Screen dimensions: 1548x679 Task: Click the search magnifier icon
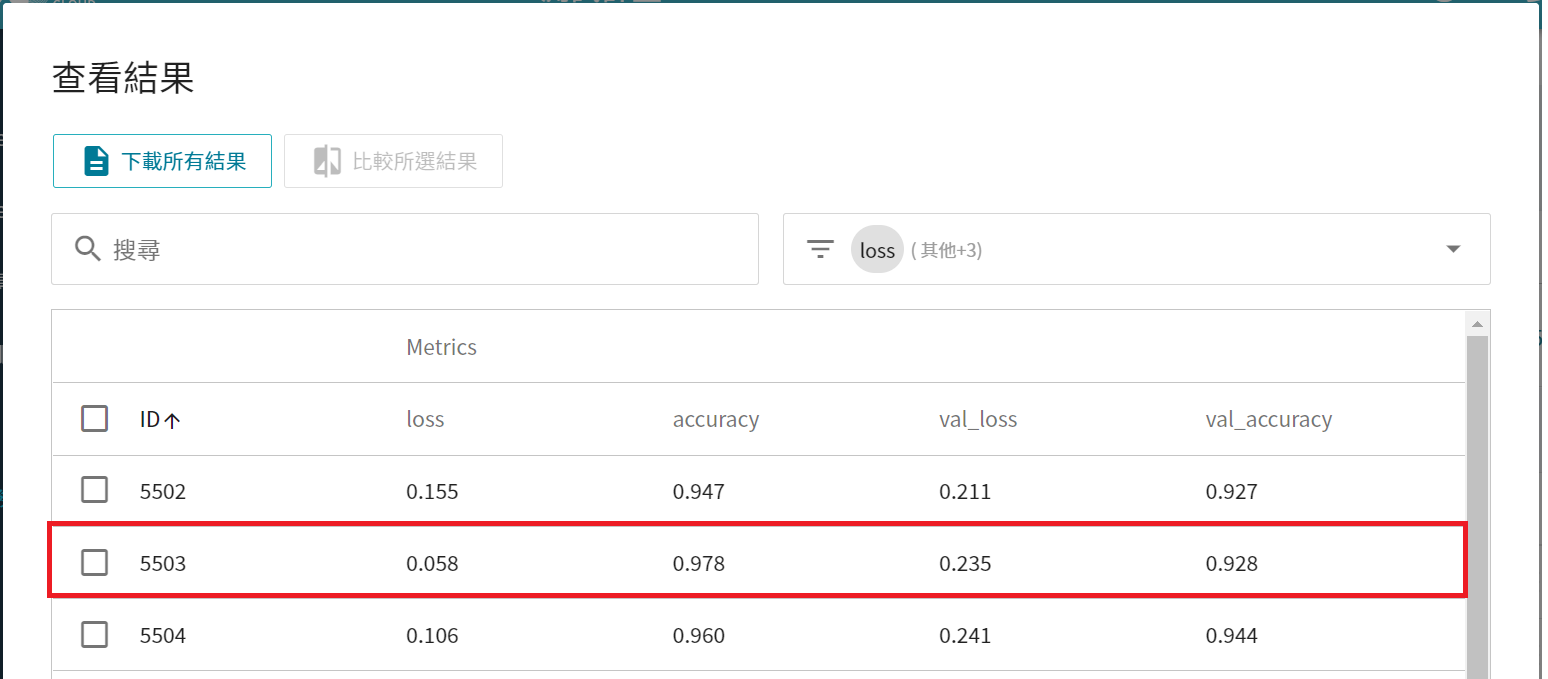pos(88,249)
